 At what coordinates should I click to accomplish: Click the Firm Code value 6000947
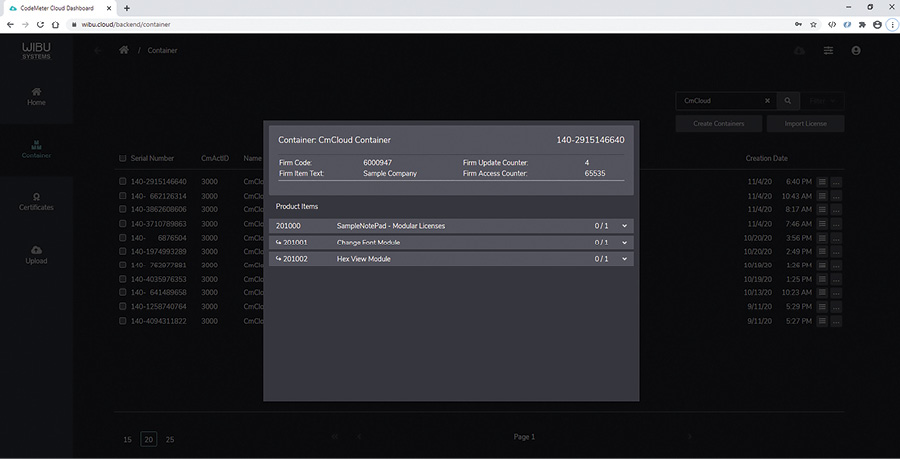point(378,163)
